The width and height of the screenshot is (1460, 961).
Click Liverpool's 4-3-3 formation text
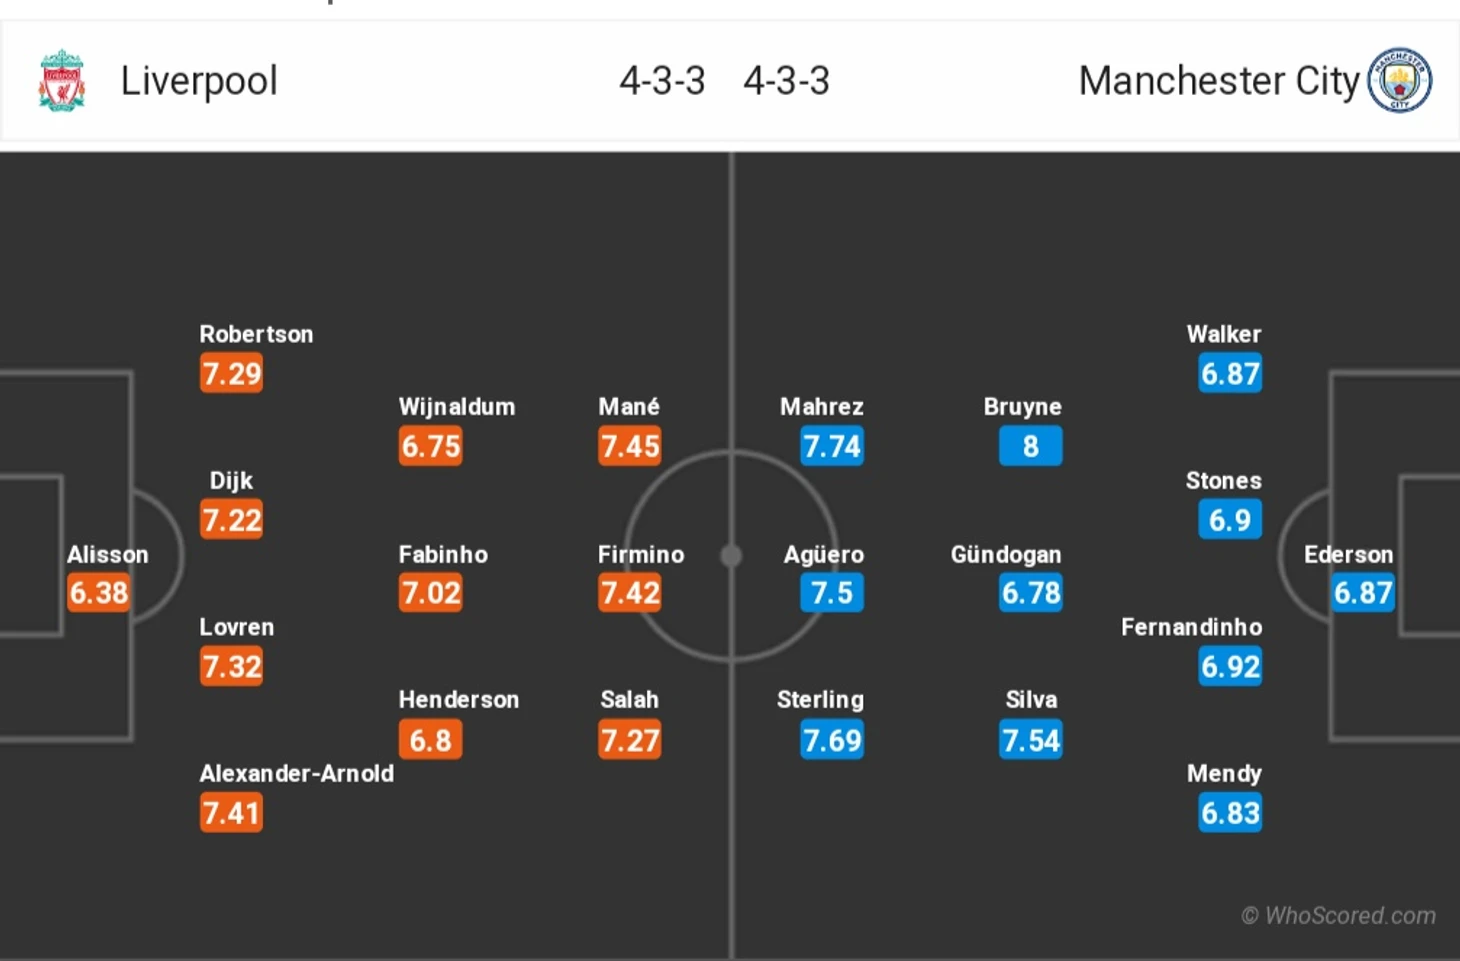tap(662, 81)
